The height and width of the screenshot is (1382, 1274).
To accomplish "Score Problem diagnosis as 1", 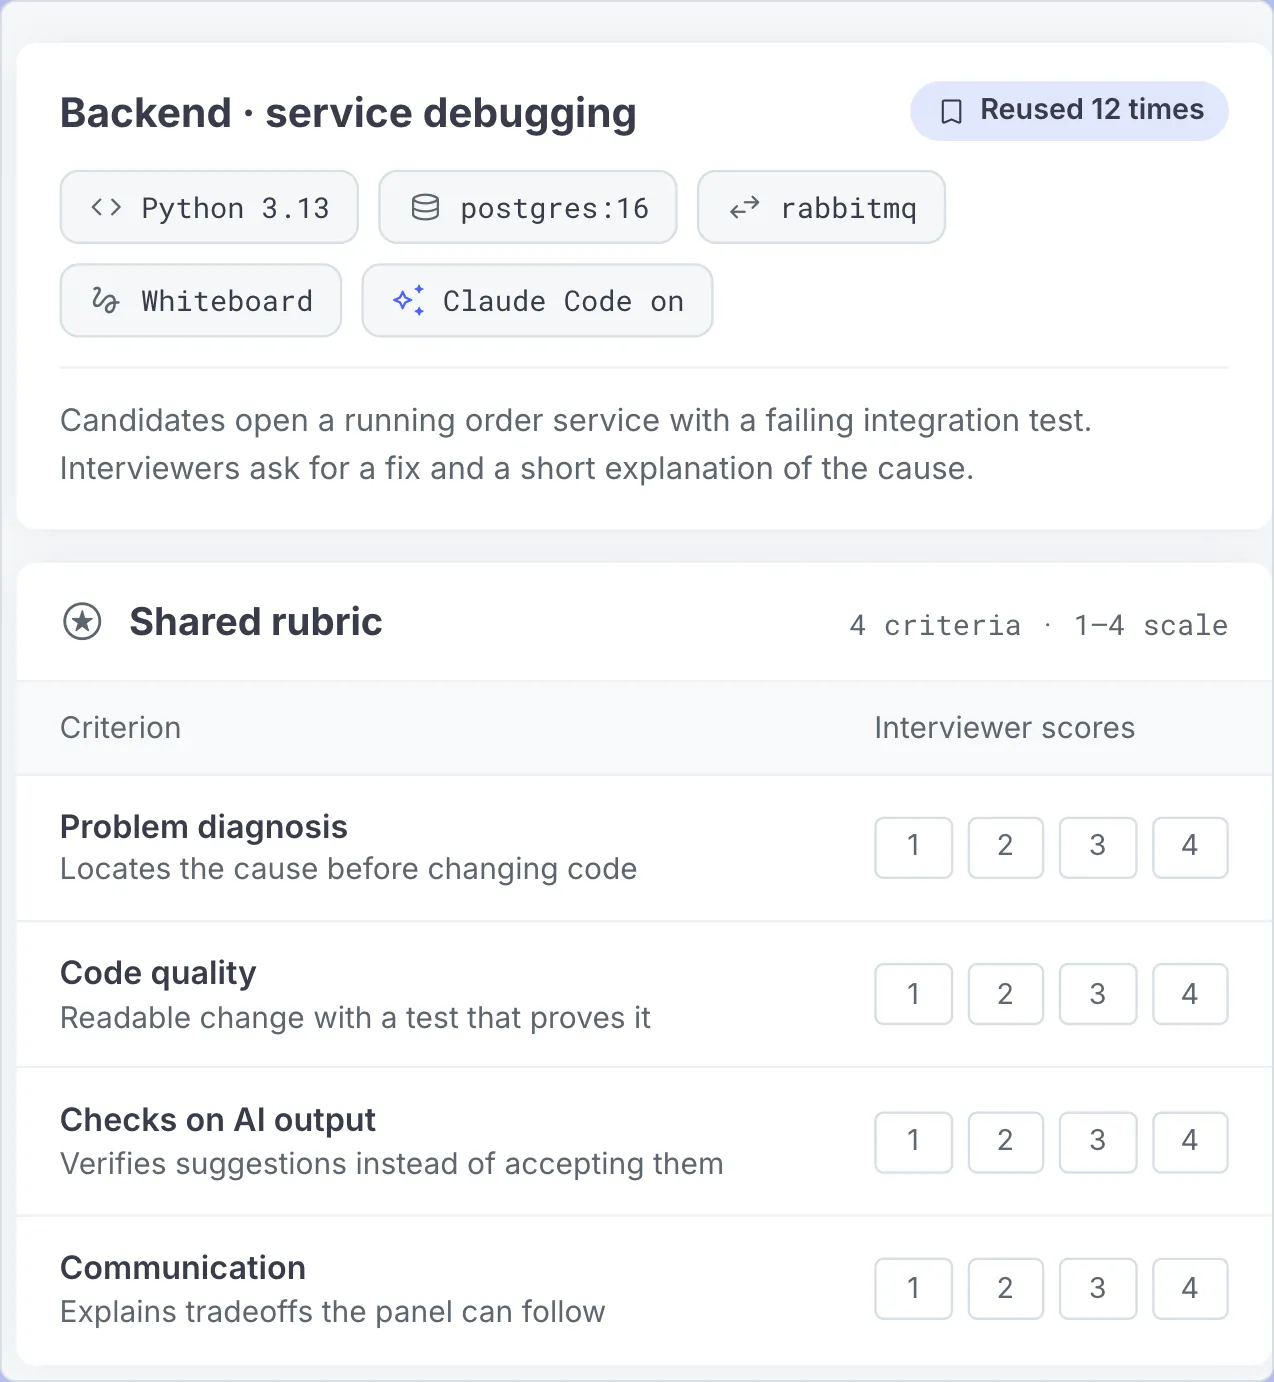I will pyautogui.click(x=914, y=847).
